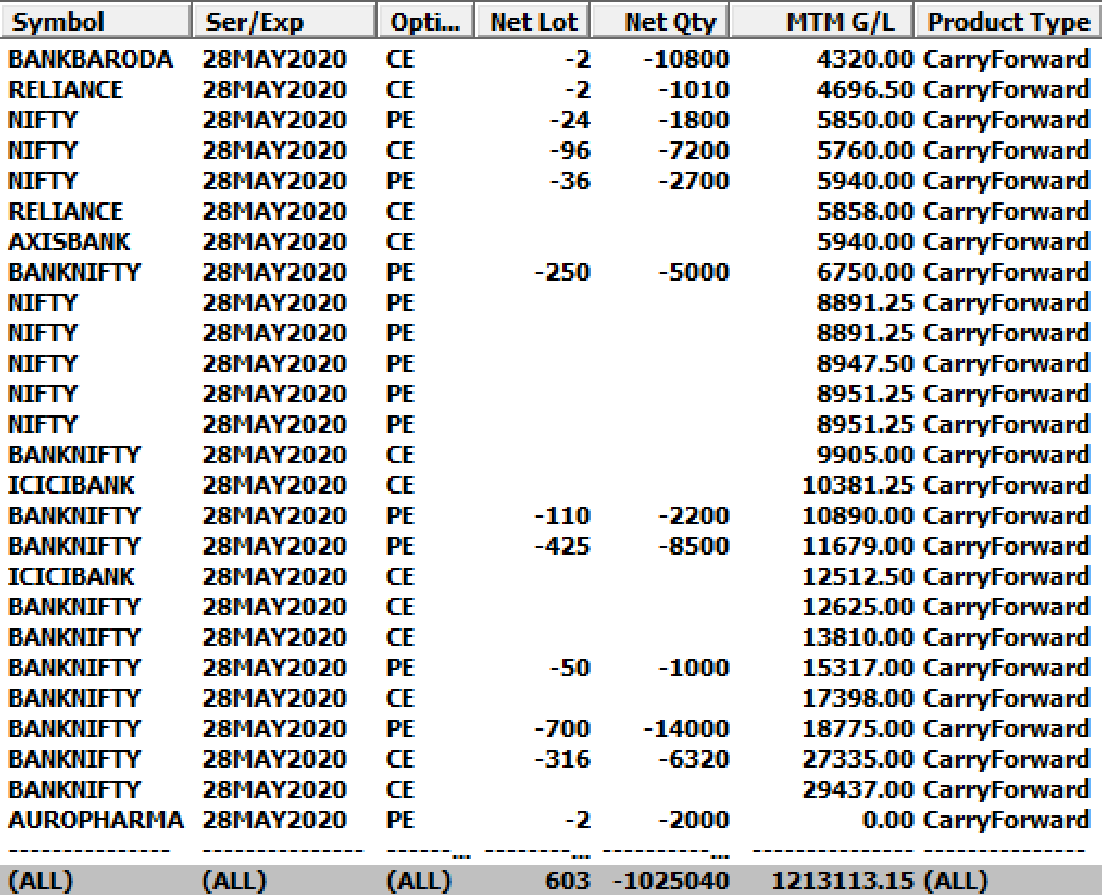Click MTM value 18775.00

point(858,729)
